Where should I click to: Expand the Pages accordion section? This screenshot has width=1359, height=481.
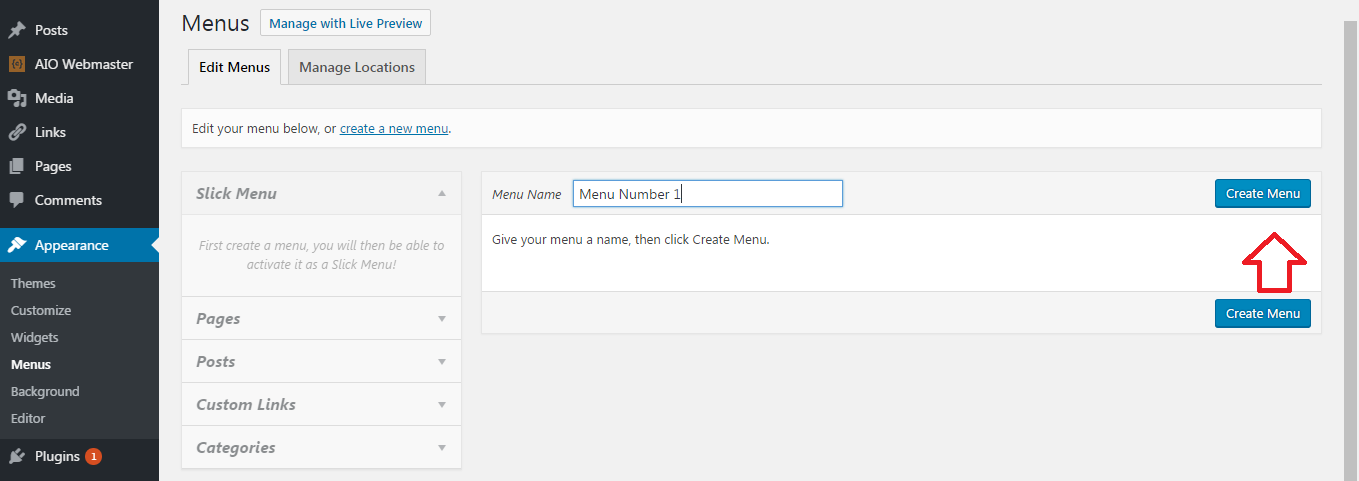(321, 318)
